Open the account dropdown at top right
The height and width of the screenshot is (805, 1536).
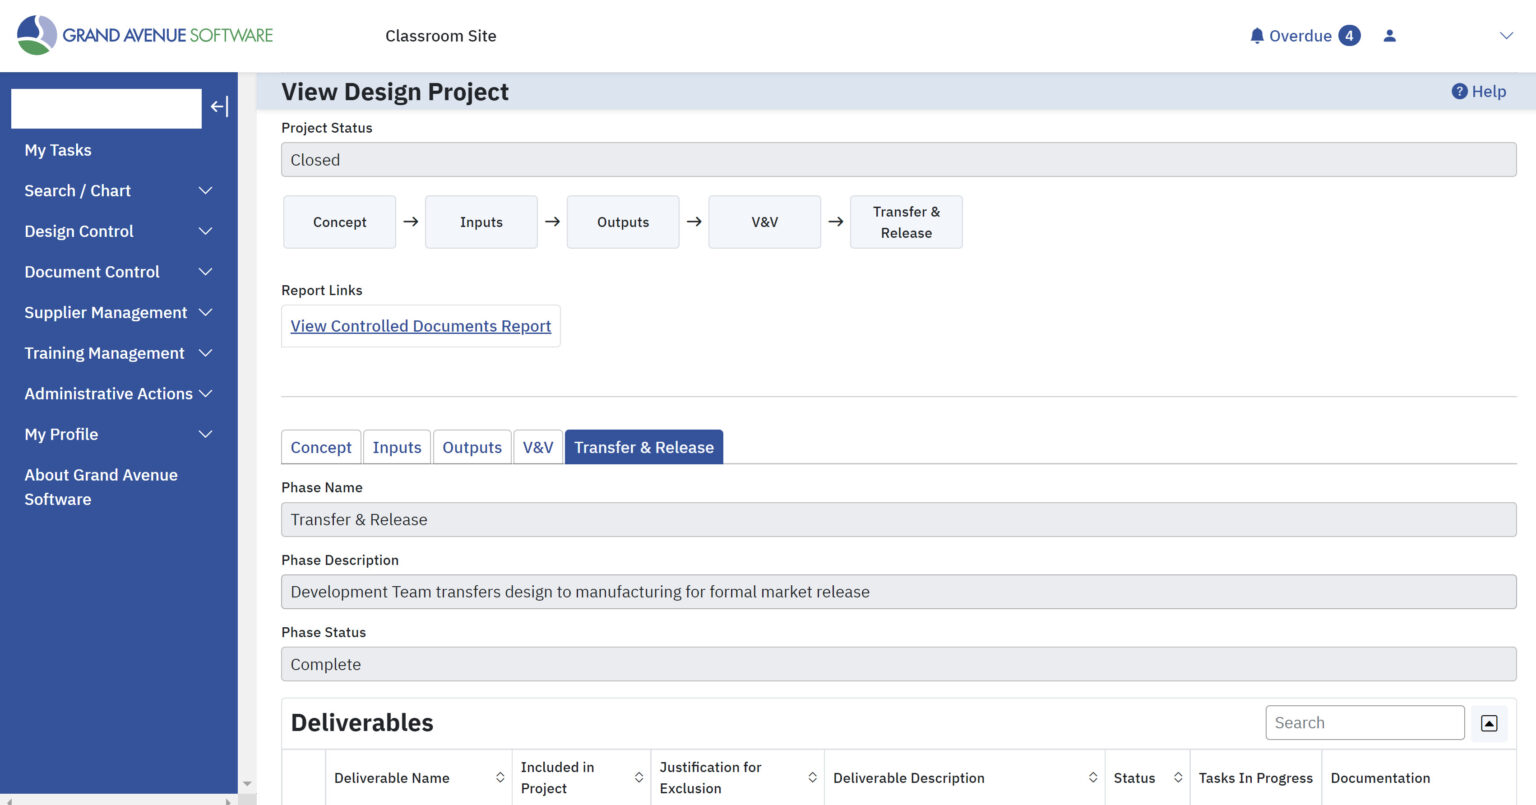(x=1506, y=35)
